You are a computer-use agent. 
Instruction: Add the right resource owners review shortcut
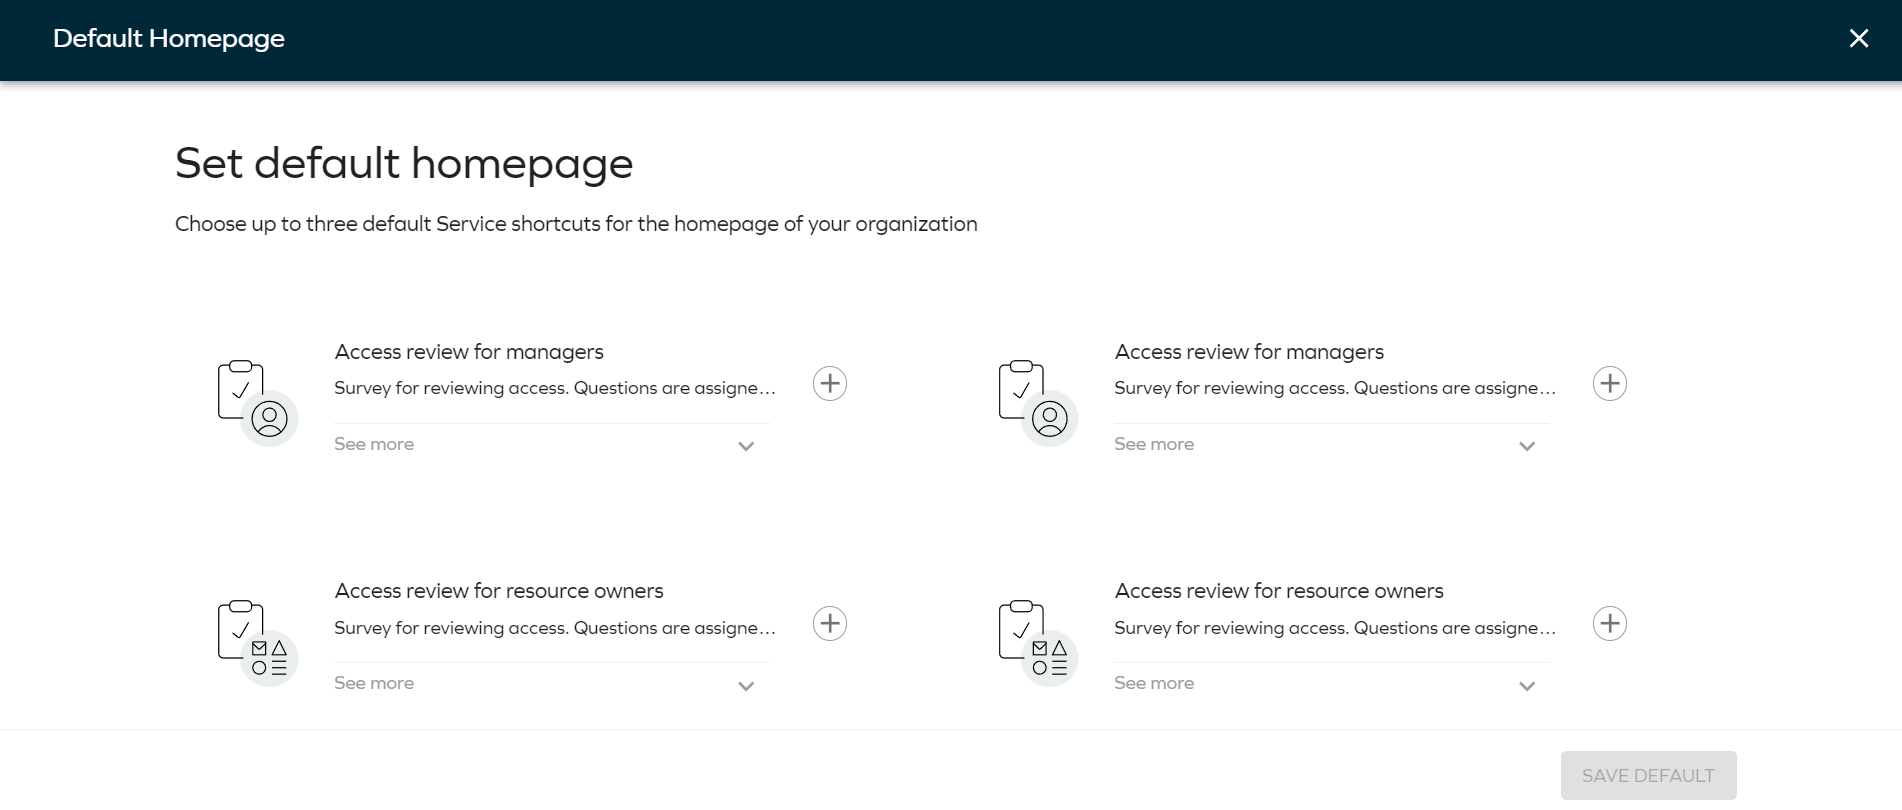point(1609,624)
